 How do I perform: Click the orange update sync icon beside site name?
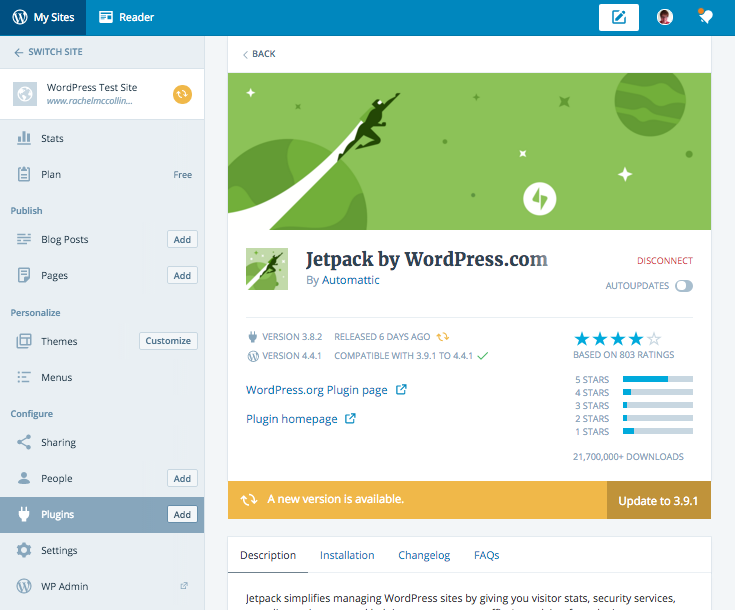pyautogui.click(x=182, y=94)
